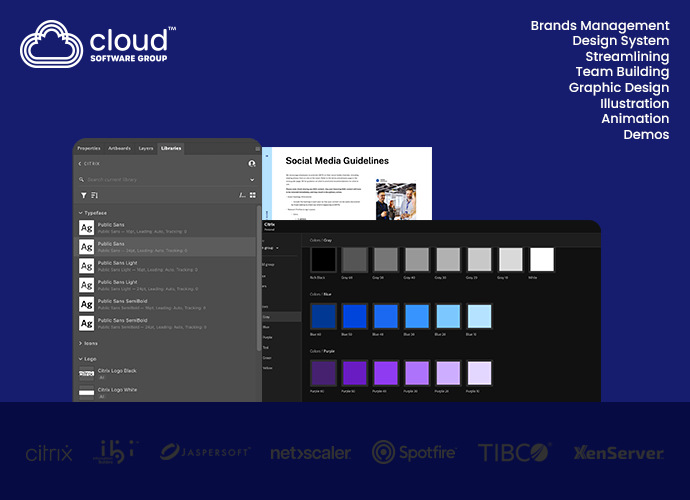This screenshot has height=500, width=690.
Task: Open the Artboards tab
Action: 119,148
